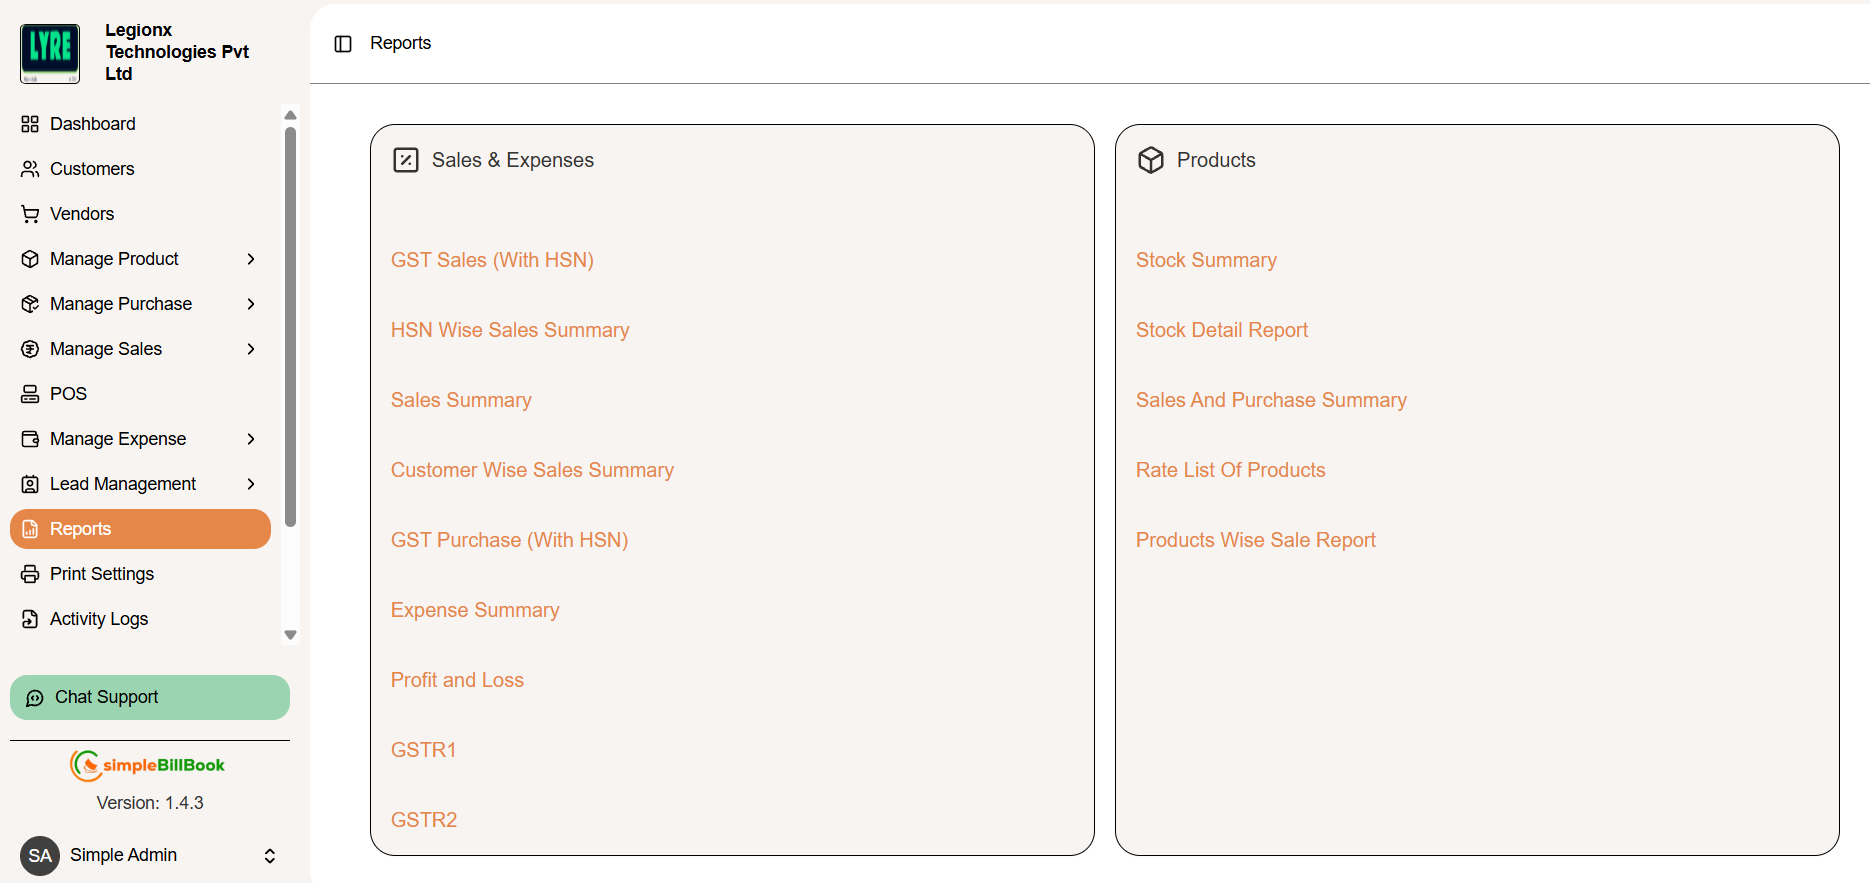Click the Activity Logs file icon
Image resolution: width=1870 pixels, height=883 pixels.
tap(30, 619)
